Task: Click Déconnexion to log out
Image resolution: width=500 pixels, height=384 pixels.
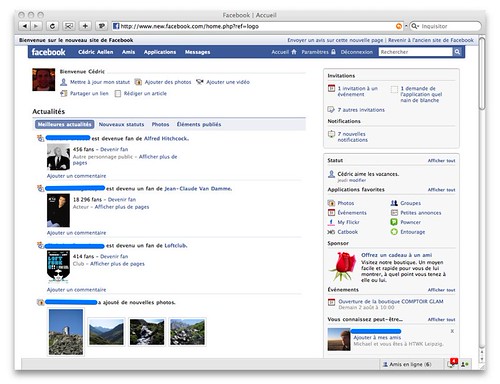Action: 357,52
